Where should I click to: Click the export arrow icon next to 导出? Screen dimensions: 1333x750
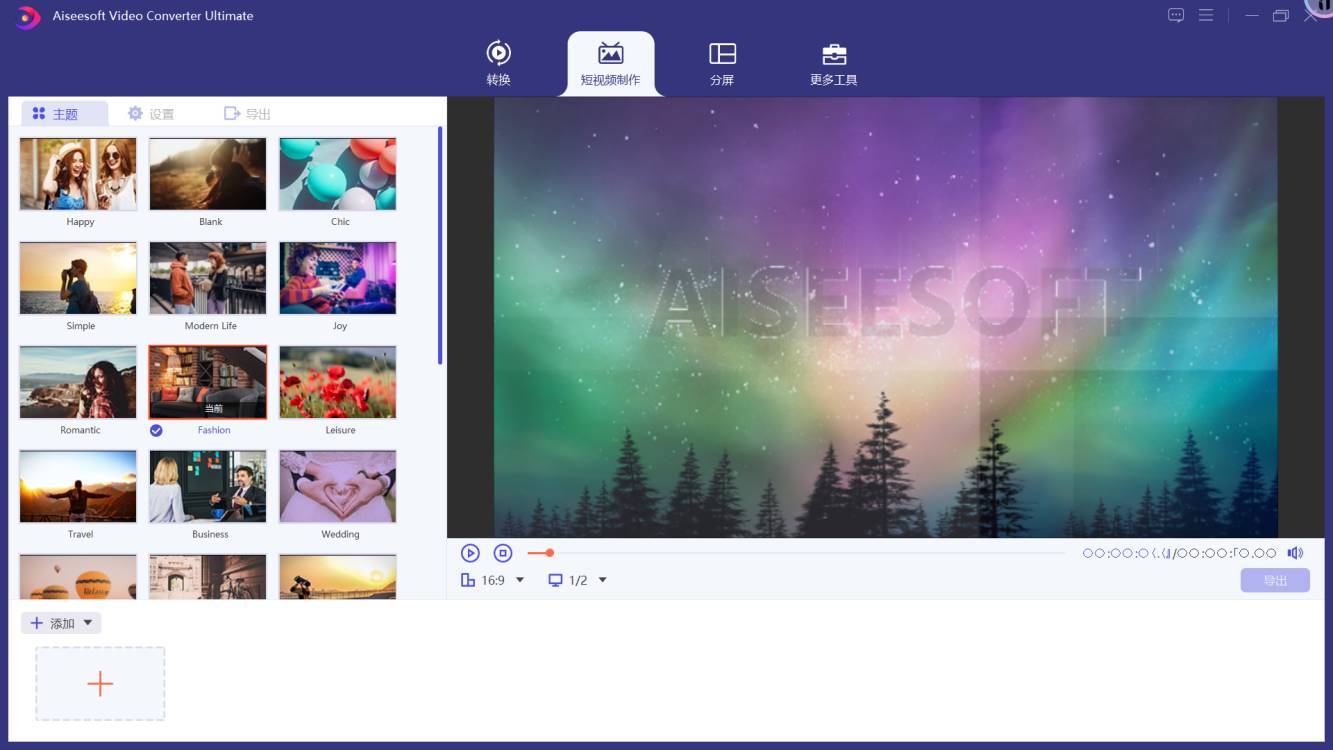[232, 113]
